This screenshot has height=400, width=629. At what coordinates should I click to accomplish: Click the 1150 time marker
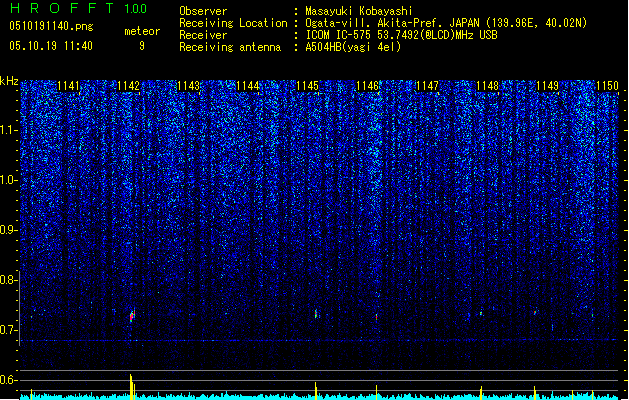[x=607, y=86]
